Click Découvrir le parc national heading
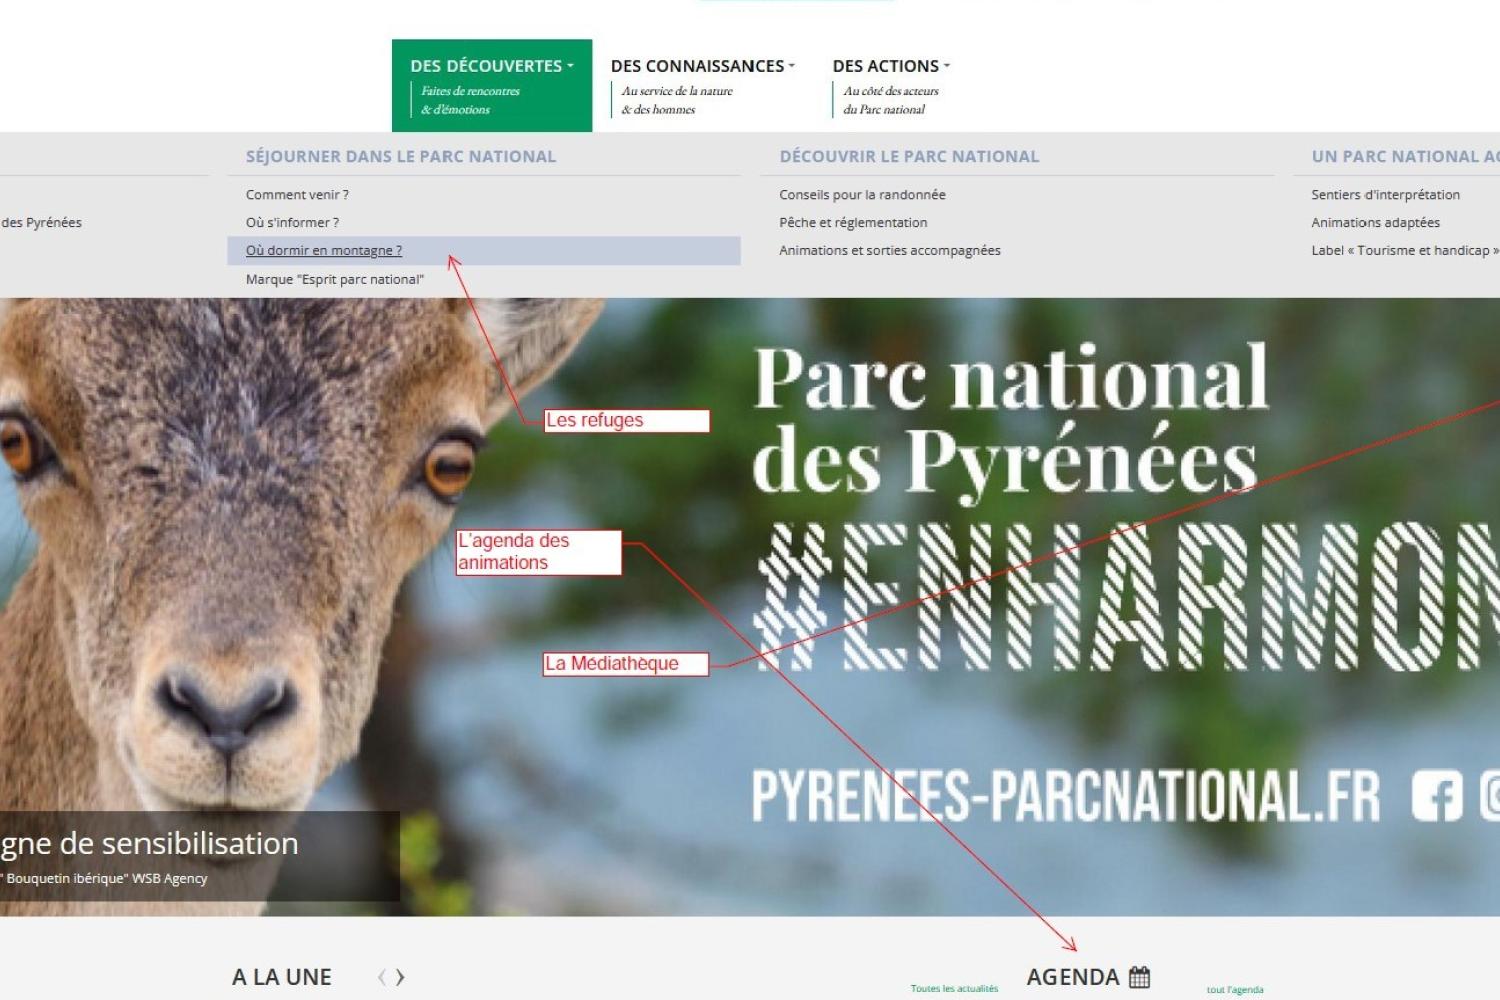1500x1000 pixels. click(x=909, y=157)
